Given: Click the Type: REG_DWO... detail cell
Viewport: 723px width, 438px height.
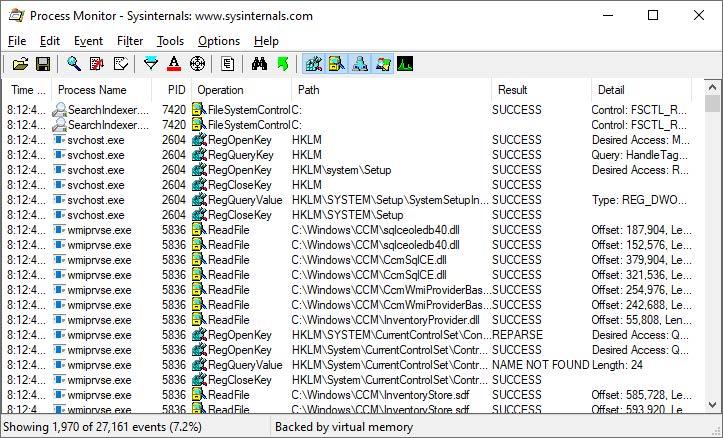Looking at the screenshot, I should tap(641, 200).
